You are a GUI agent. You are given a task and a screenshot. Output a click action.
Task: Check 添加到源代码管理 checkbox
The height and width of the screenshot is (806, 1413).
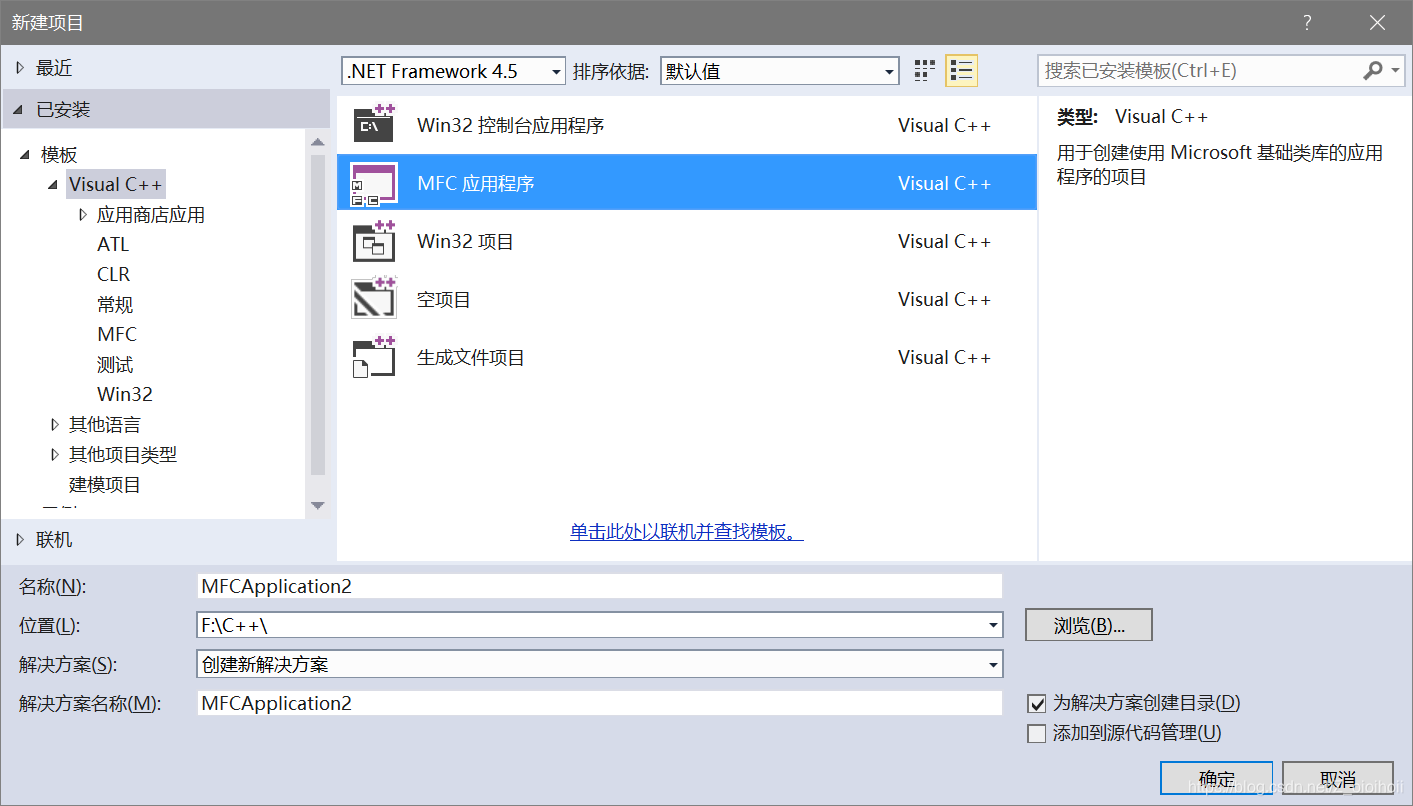click(1037, 734)
